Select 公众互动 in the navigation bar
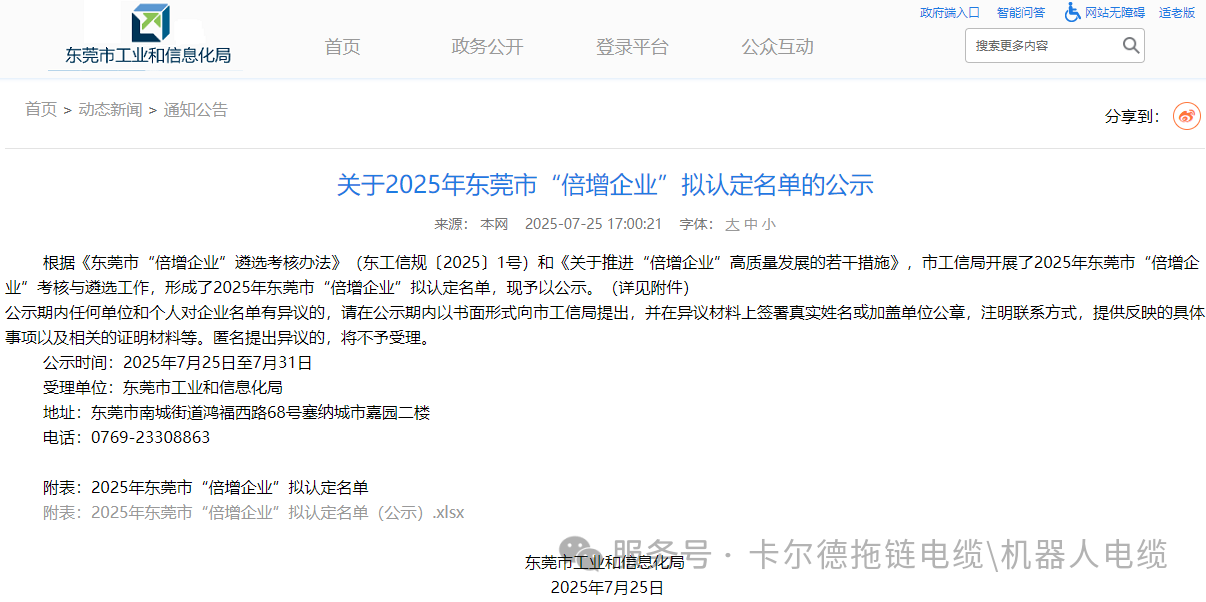 tap(777, 47)
